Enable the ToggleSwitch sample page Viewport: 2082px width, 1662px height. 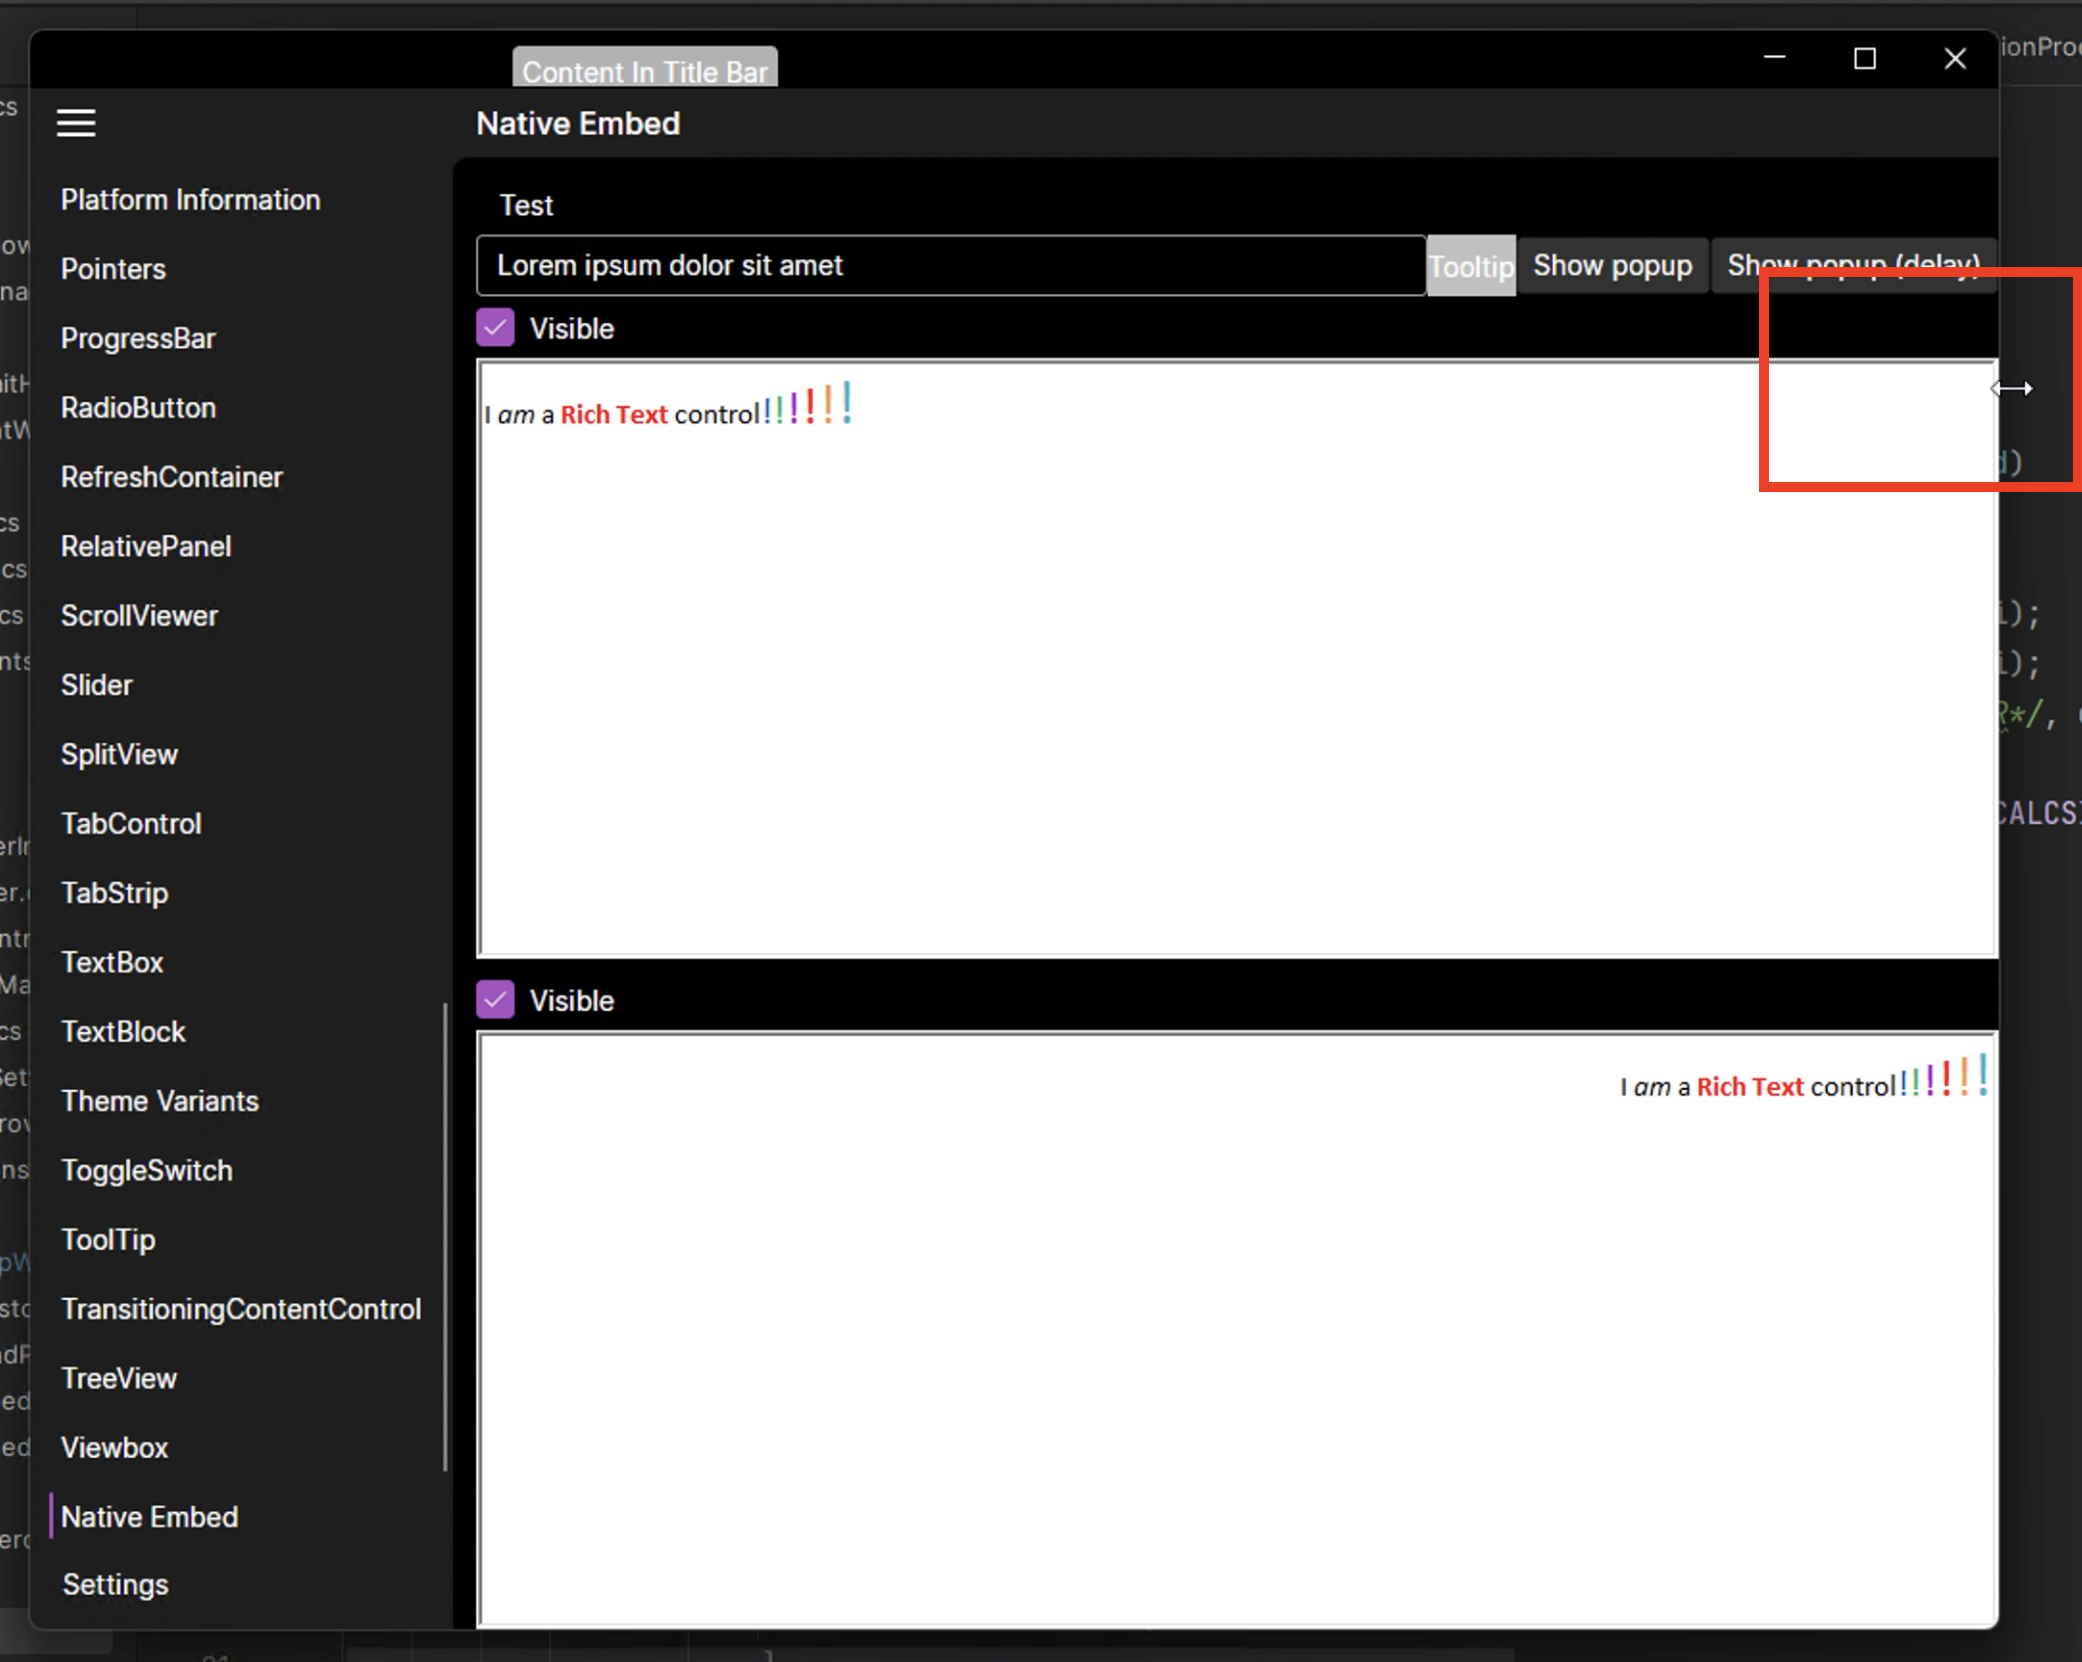click(x=146, y=1170)
